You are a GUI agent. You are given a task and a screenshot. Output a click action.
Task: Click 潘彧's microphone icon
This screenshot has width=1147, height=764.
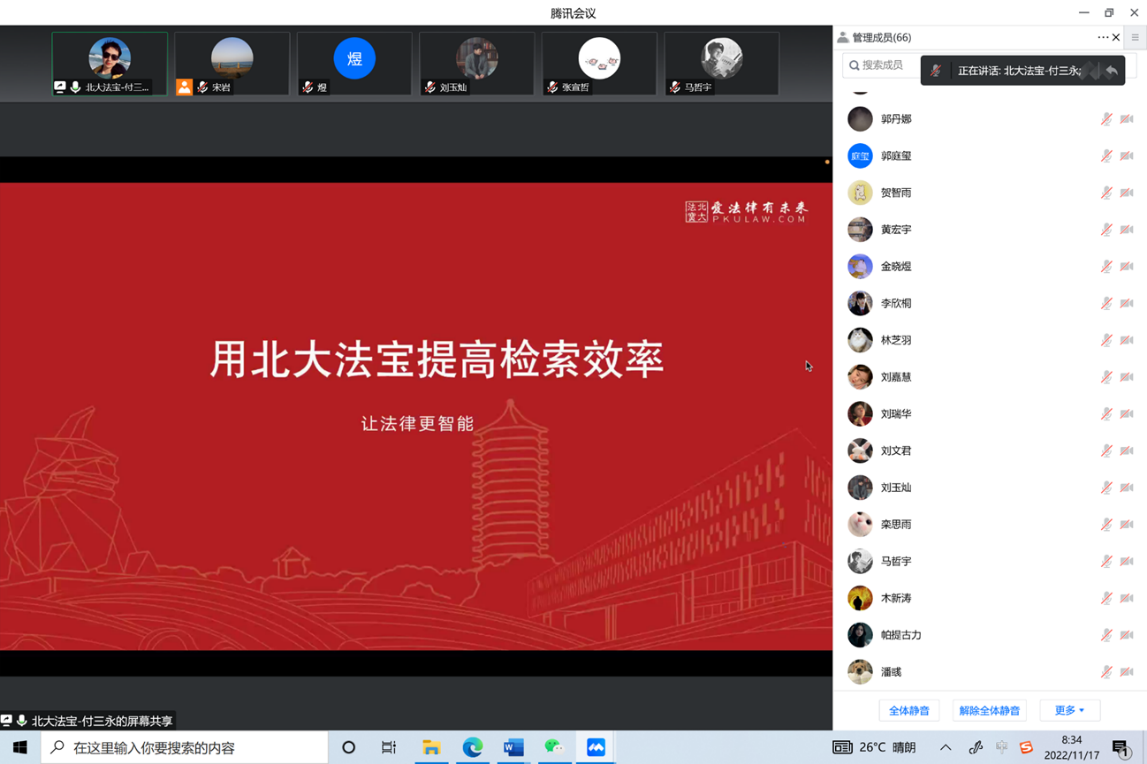[x=1106, y=672]
